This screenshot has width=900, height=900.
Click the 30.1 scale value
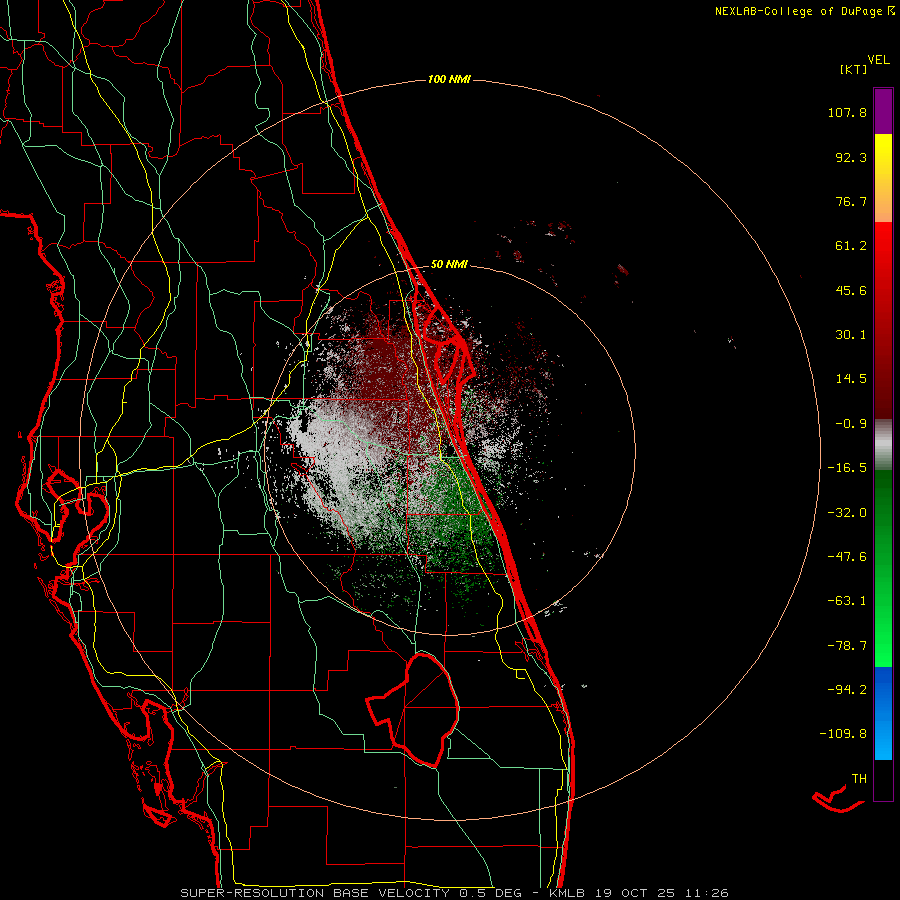coord(851,335)
